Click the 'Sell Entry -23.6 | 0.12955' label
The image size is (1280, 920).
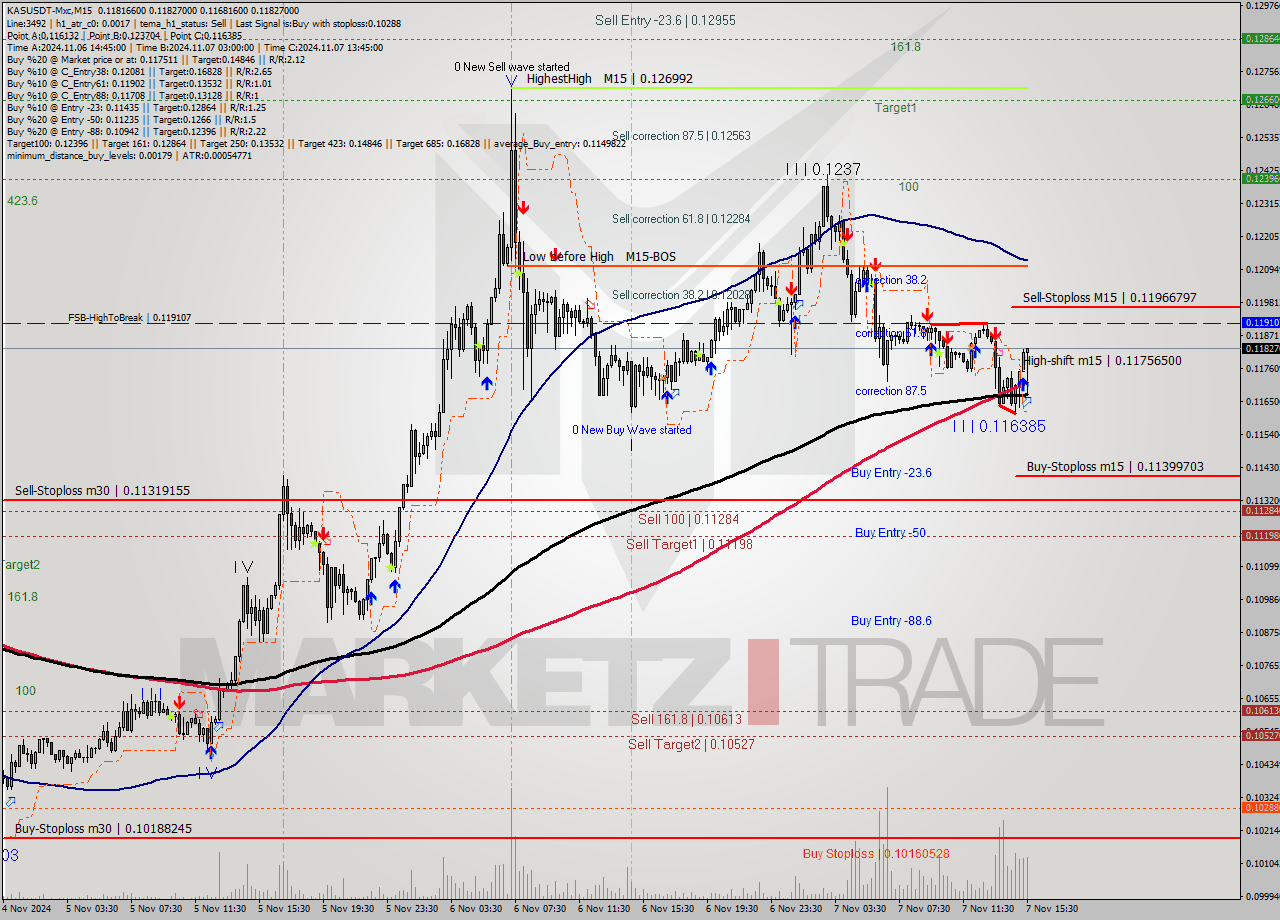(664, 20)
